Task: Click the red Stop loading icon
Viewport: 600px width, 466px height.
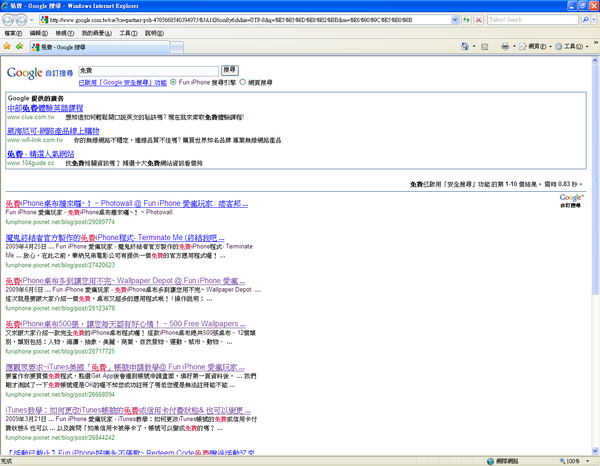Action: [x=478, y=20]
